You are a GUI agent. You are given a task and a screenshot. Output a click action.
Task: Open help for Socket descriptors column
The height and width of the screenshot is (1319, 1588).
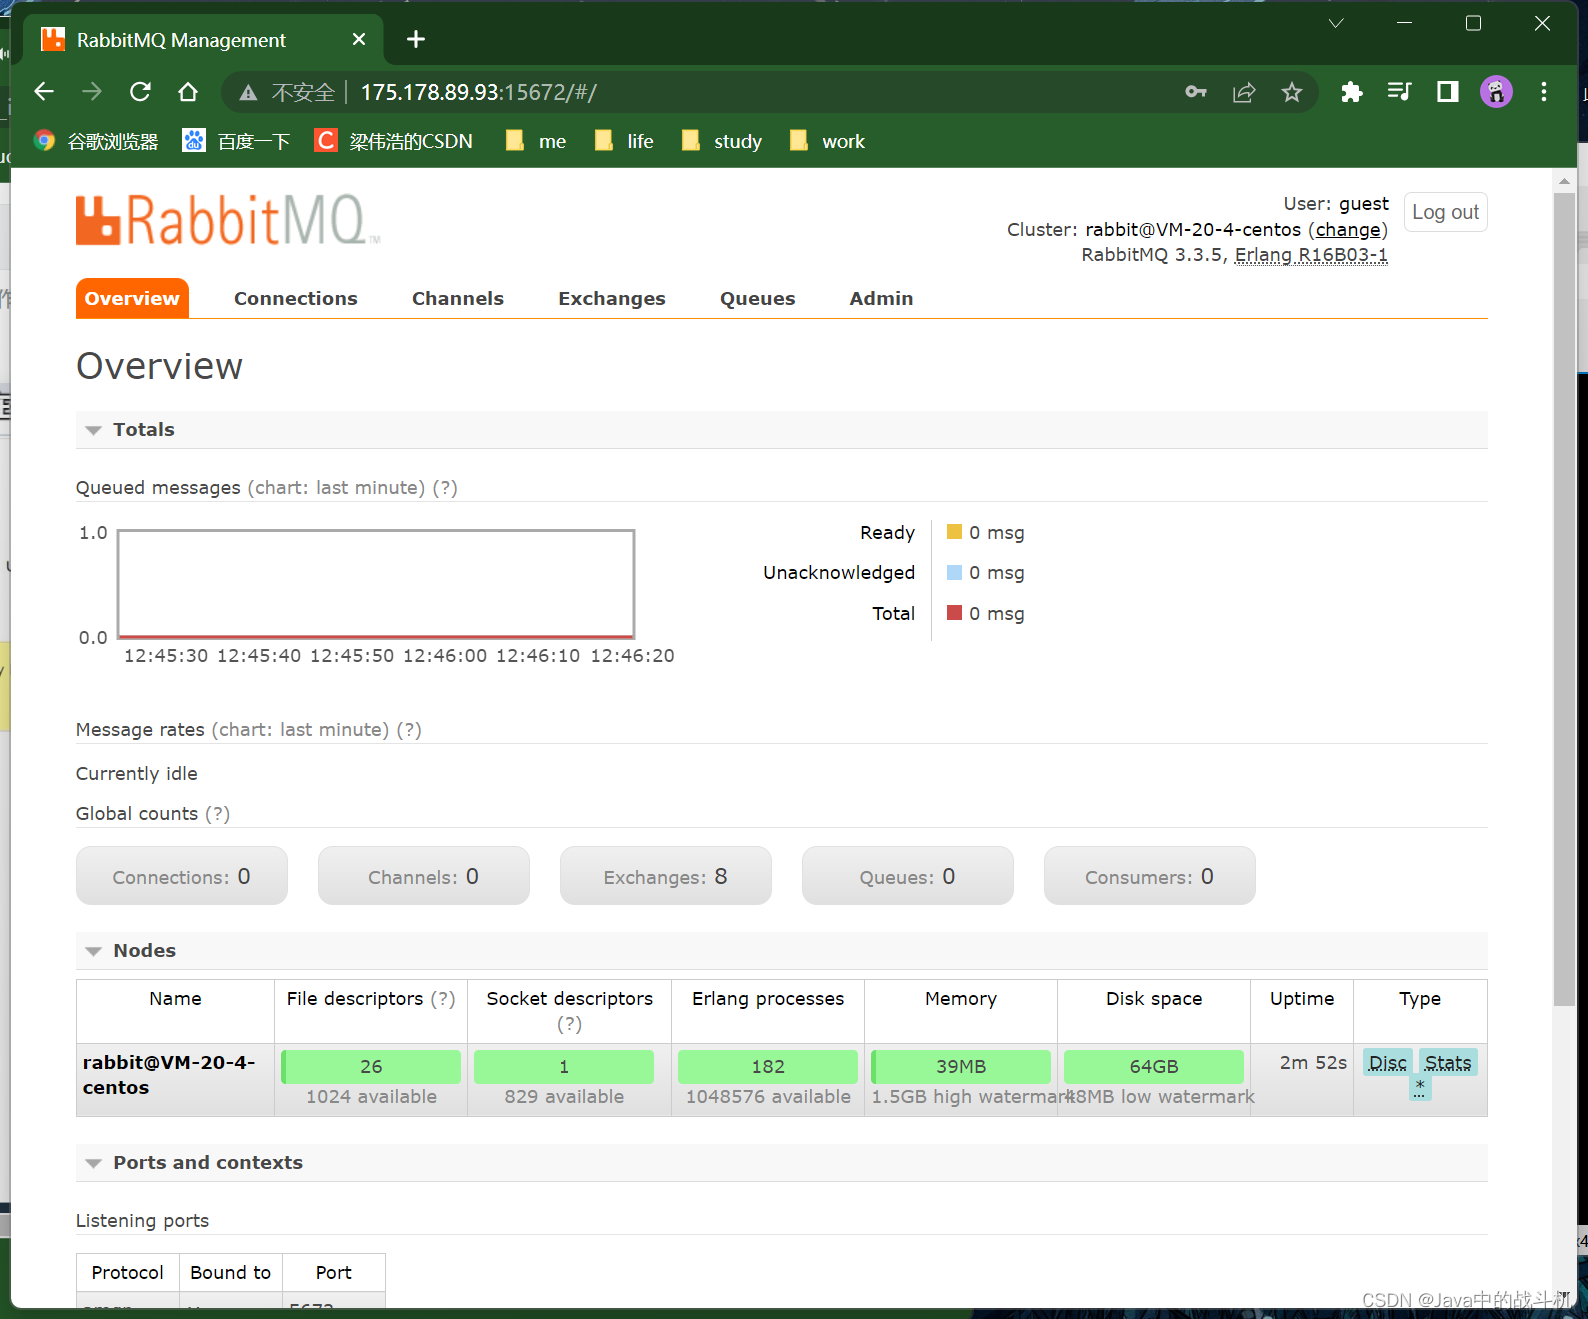pyautogui.click(x=569, y=1024)
